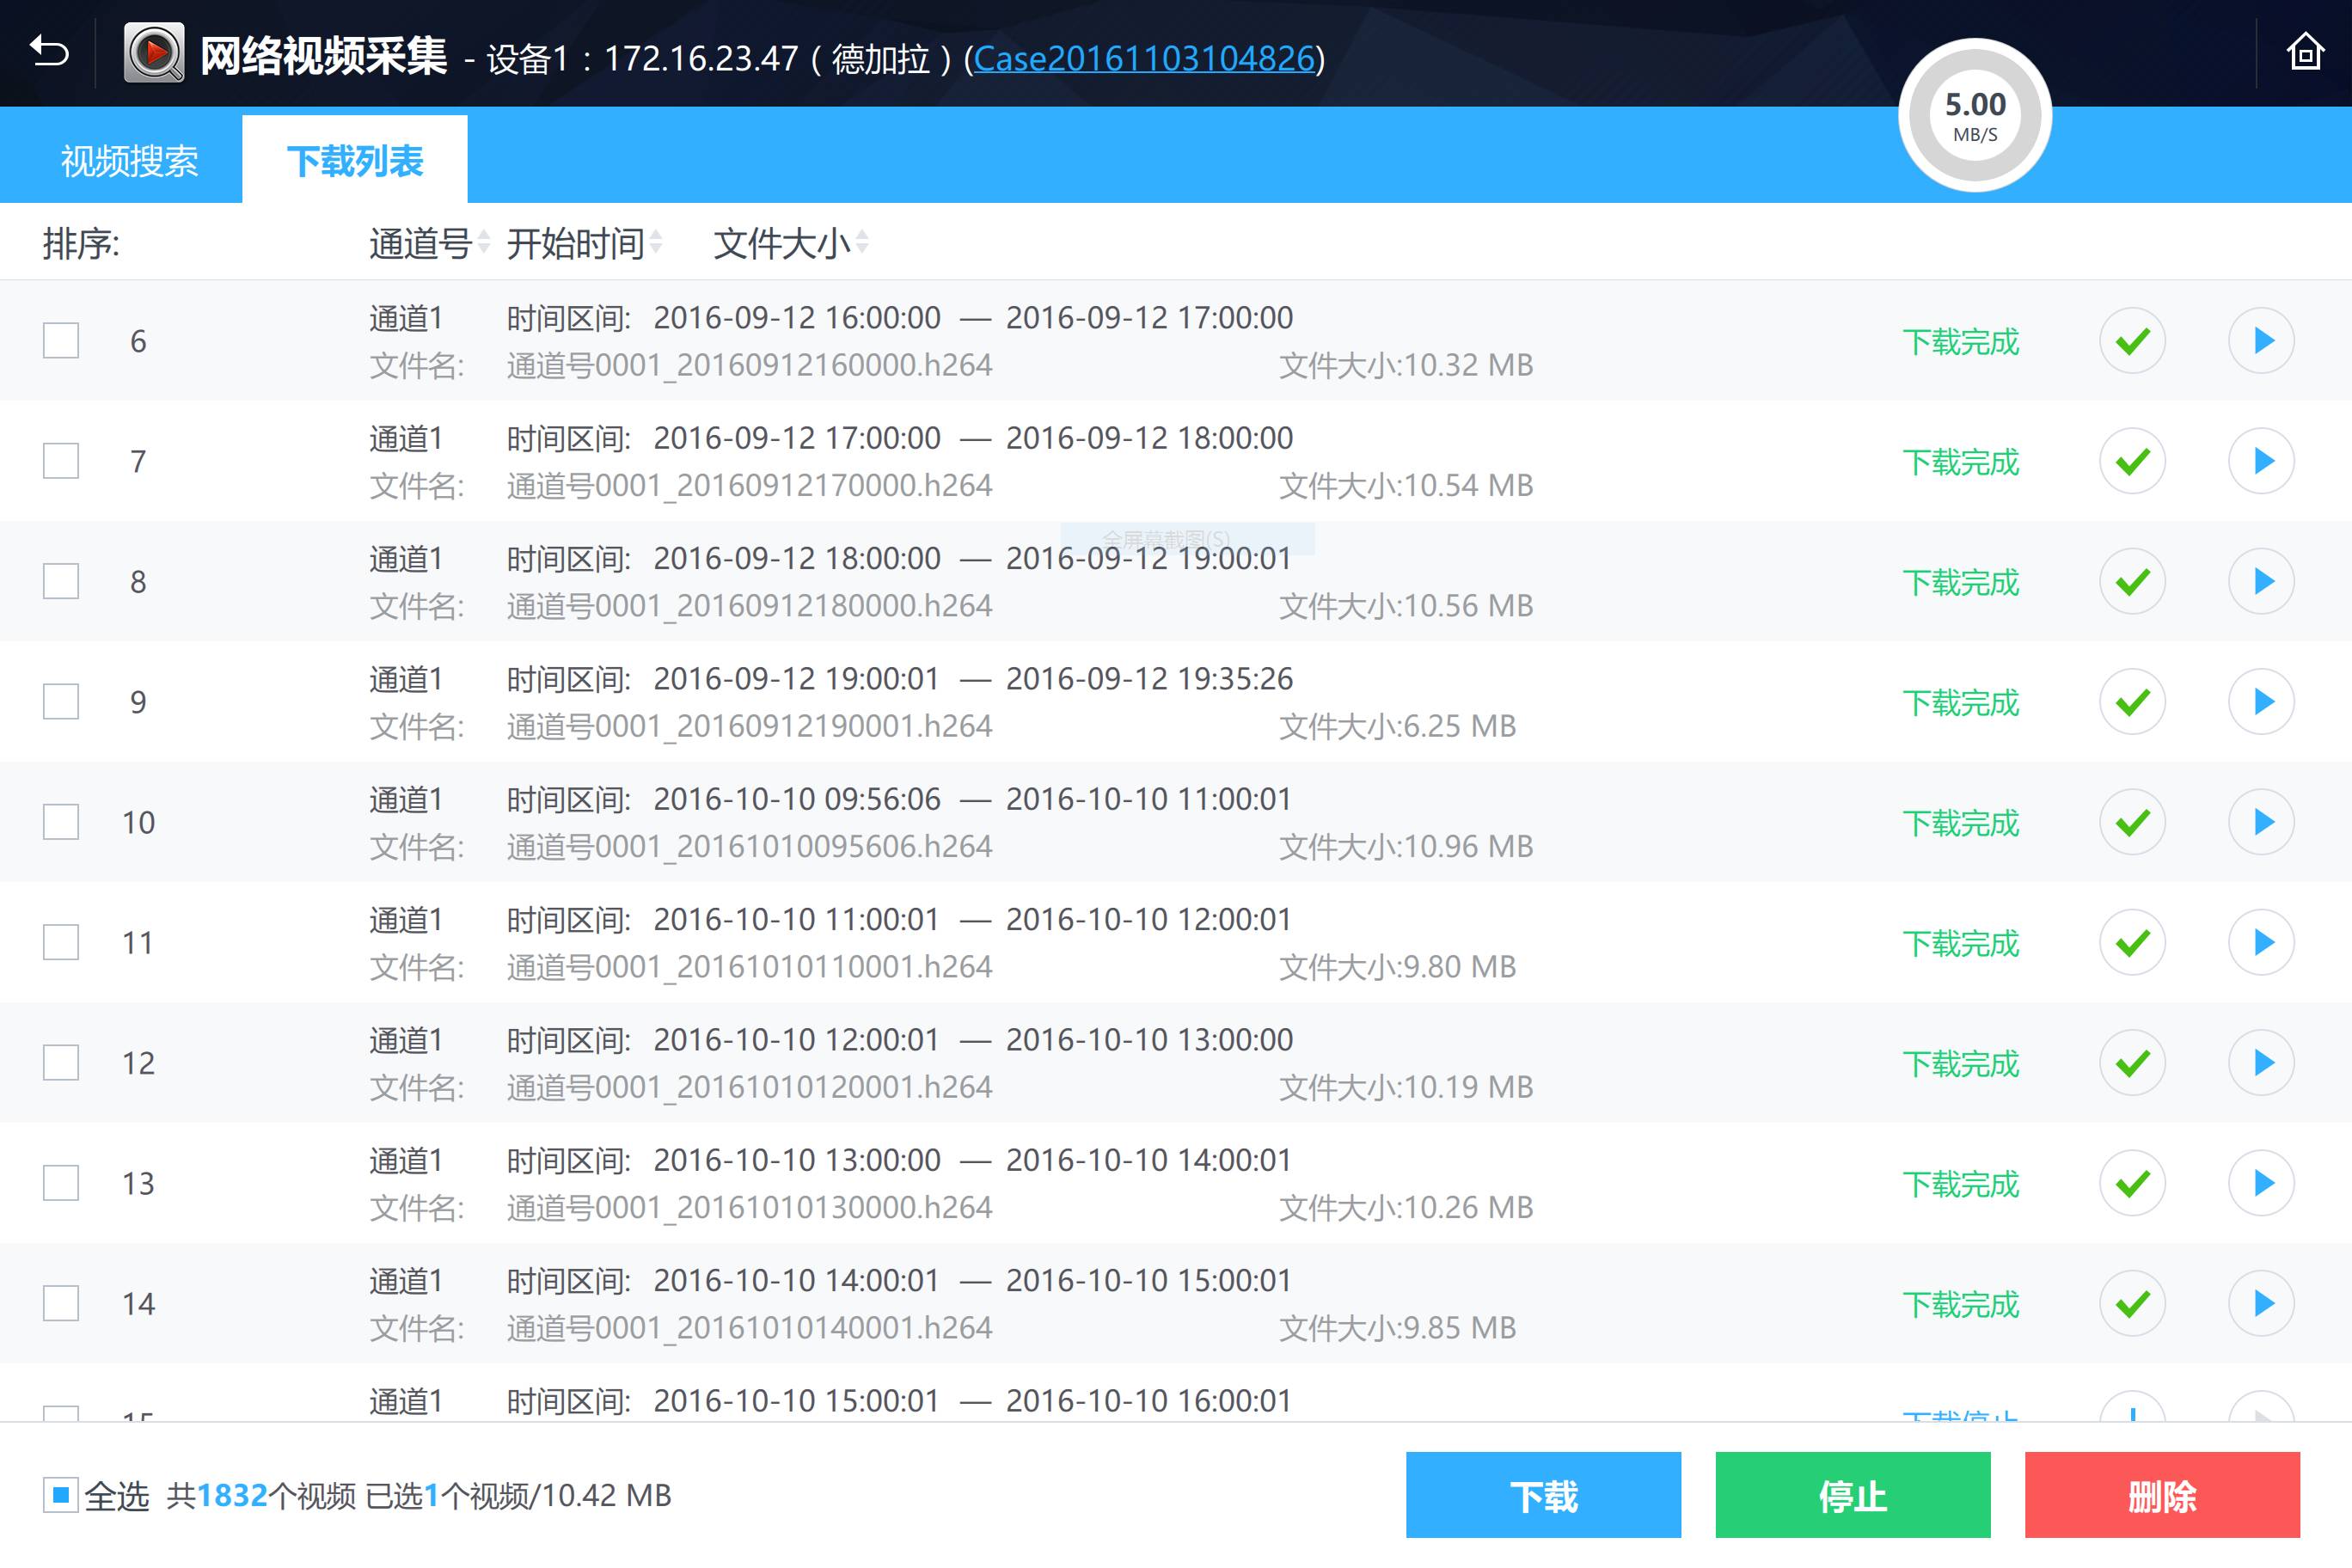Screen dimensions: 2352x1568
Task: Open the Case20161103104826 link
Action: coord(1143,58)
